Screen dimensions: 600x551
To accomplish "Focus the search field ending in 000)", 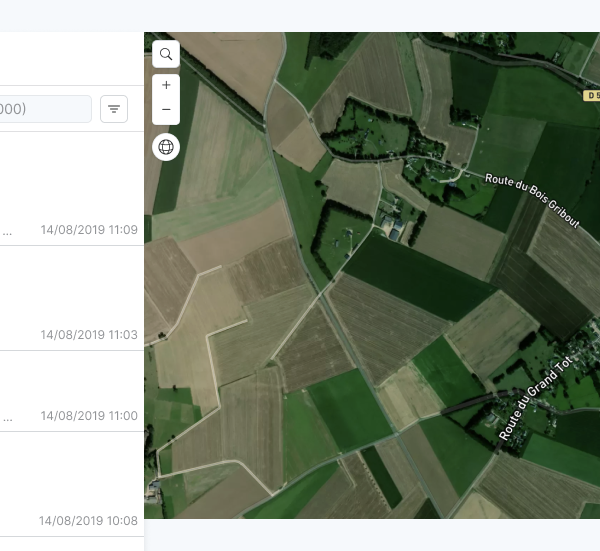I will [45, 109].
